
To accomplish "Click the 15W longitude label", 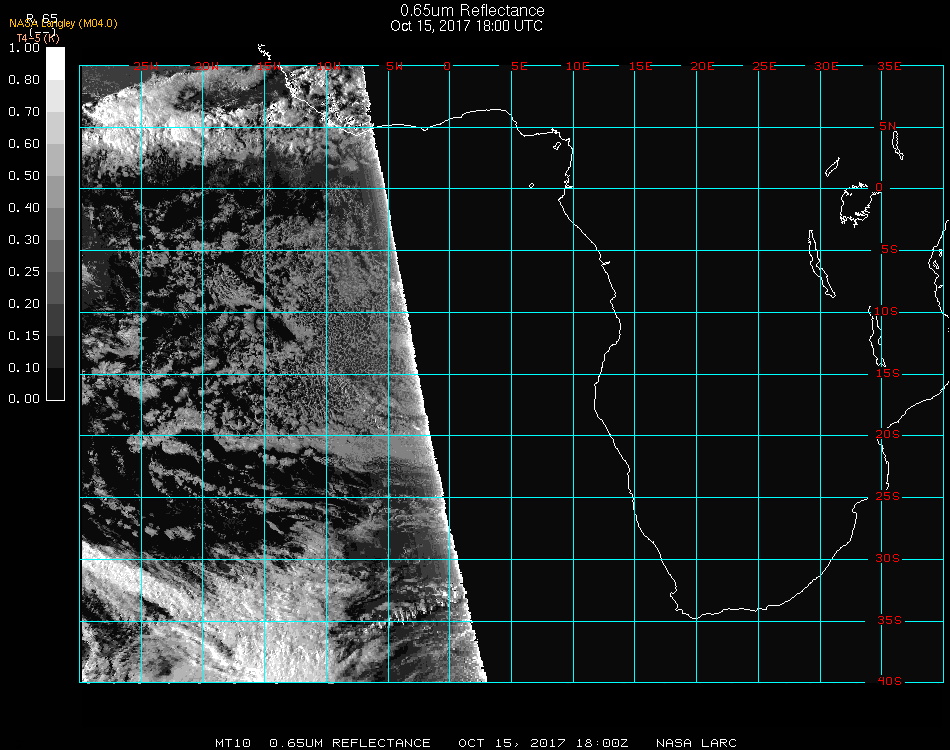I will coord(268,66).
